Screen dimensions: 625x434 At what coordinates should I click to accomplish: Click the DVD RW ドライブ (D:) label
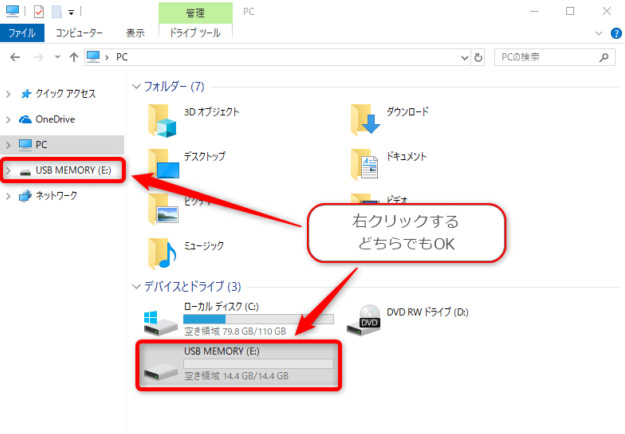(427, 312)
